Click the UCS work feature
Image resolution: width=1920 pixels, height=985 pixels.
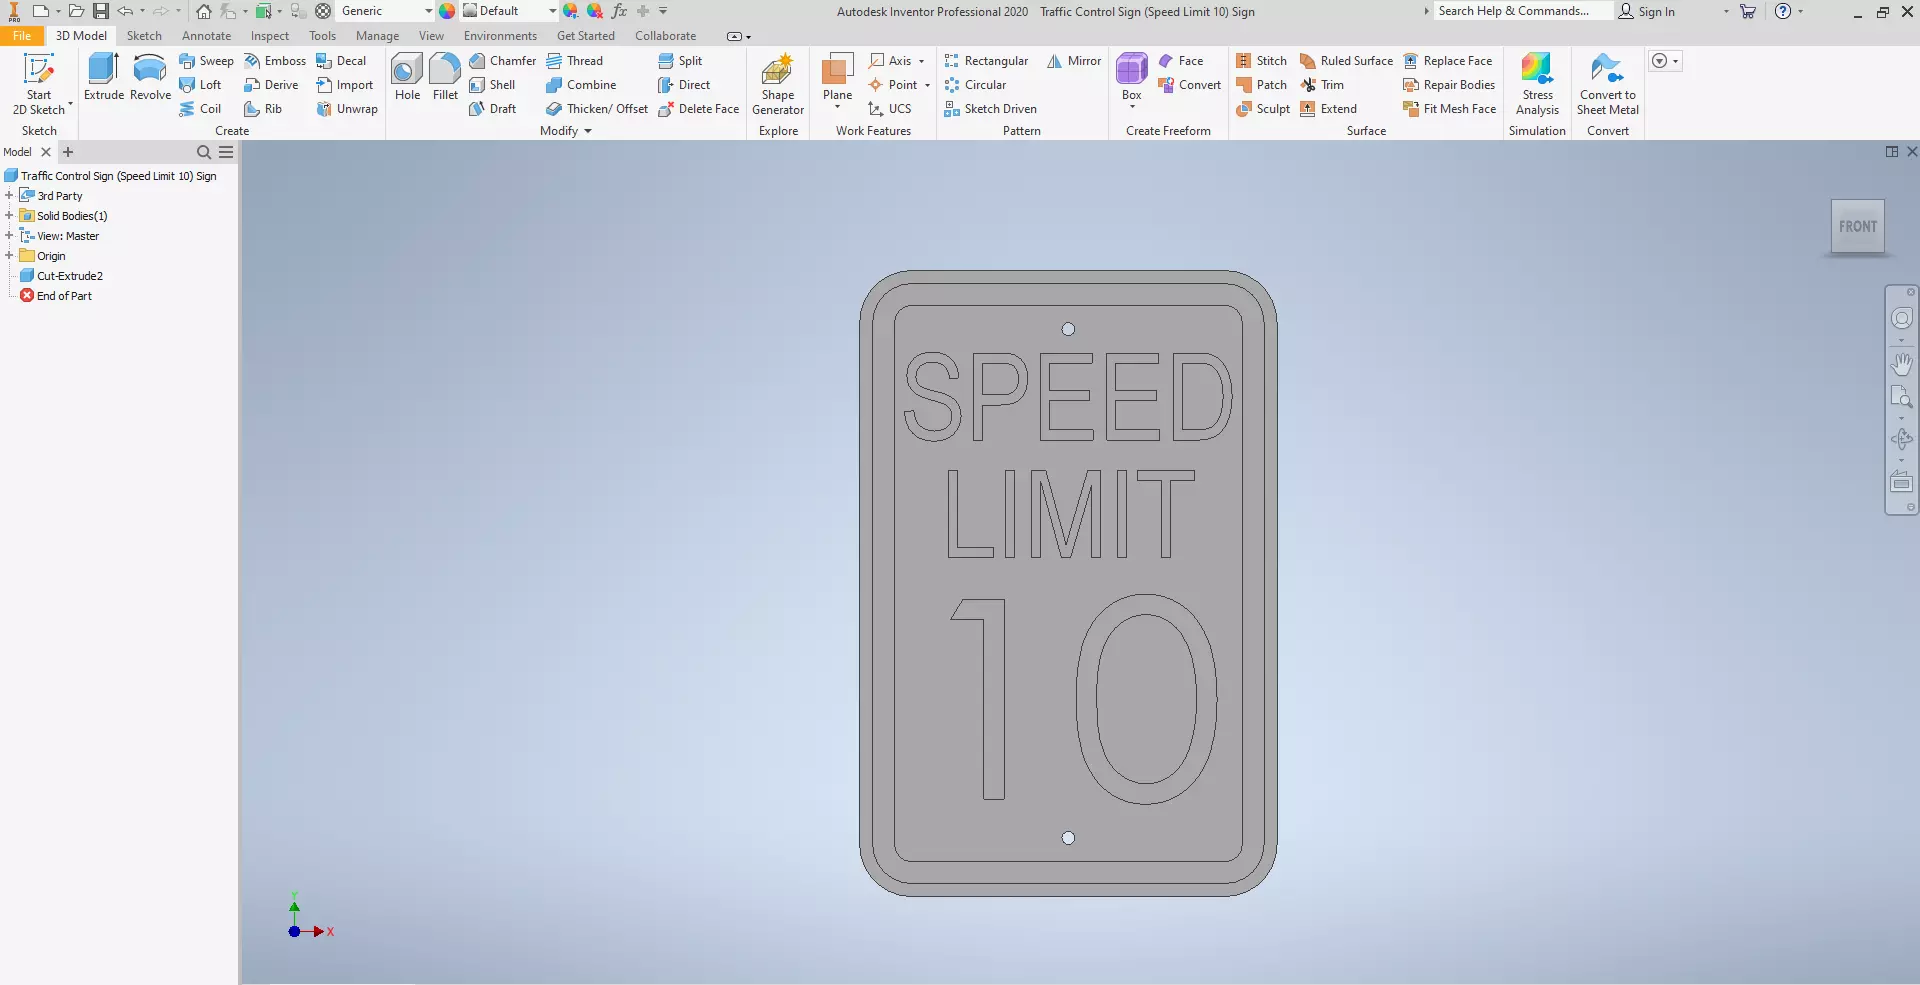890,109
